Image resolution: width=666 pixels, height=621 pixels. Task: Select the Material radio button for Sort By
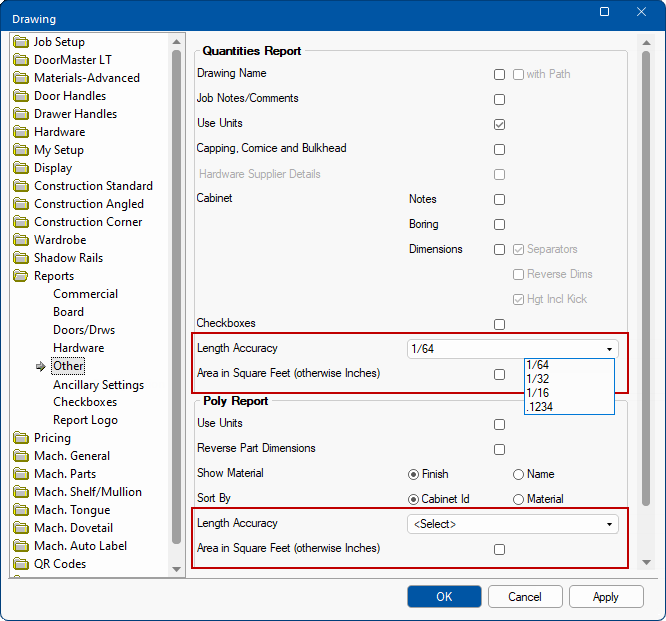coord(518,499)
